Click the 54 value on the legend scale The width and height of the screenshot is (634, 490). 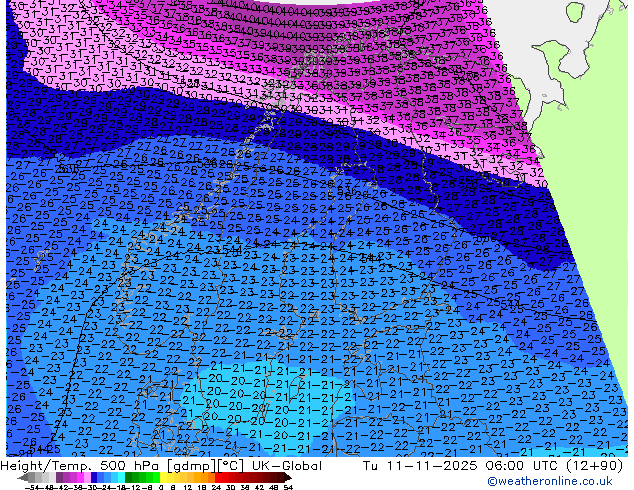click(288, 486)
